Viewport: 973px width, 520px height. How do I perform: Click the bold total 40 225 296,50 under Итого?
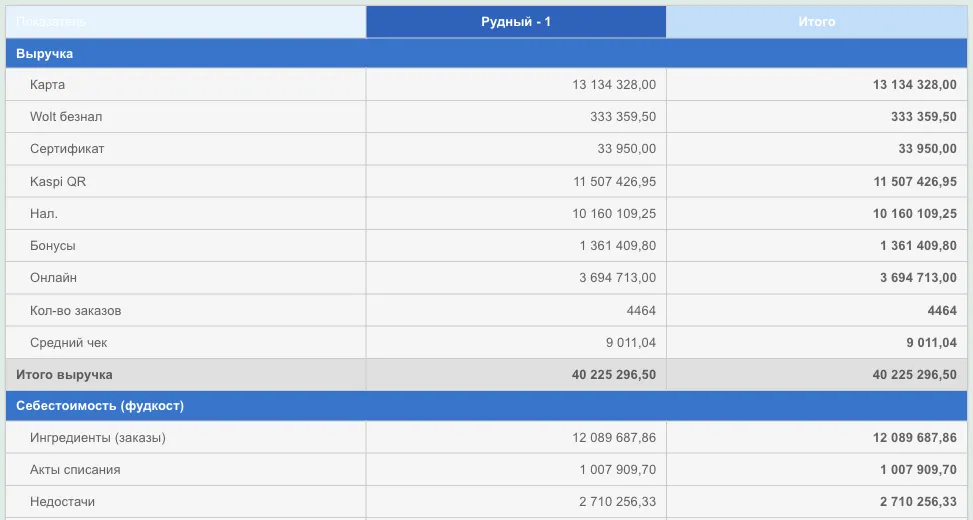pyautogui.click(x=915, y=375)
